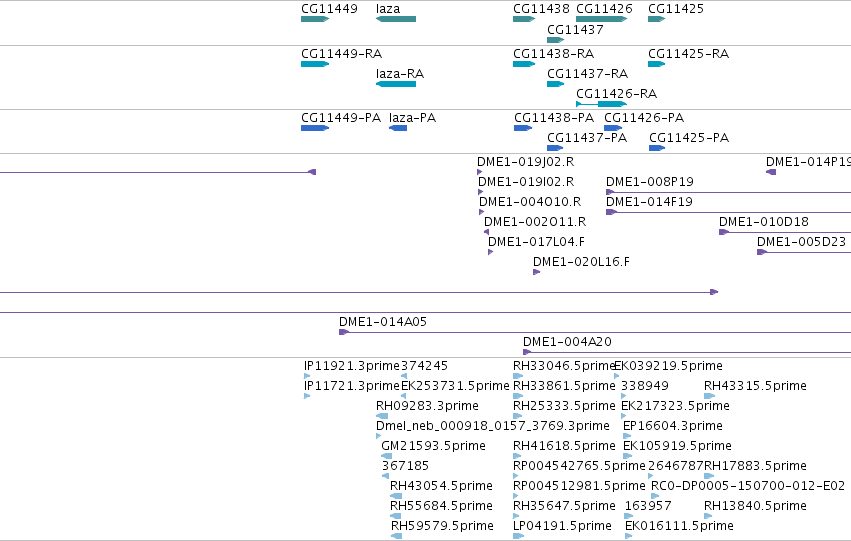
Task: Click the RC0-DP0005-150700-012-E02 EST label
Action: 748,486
